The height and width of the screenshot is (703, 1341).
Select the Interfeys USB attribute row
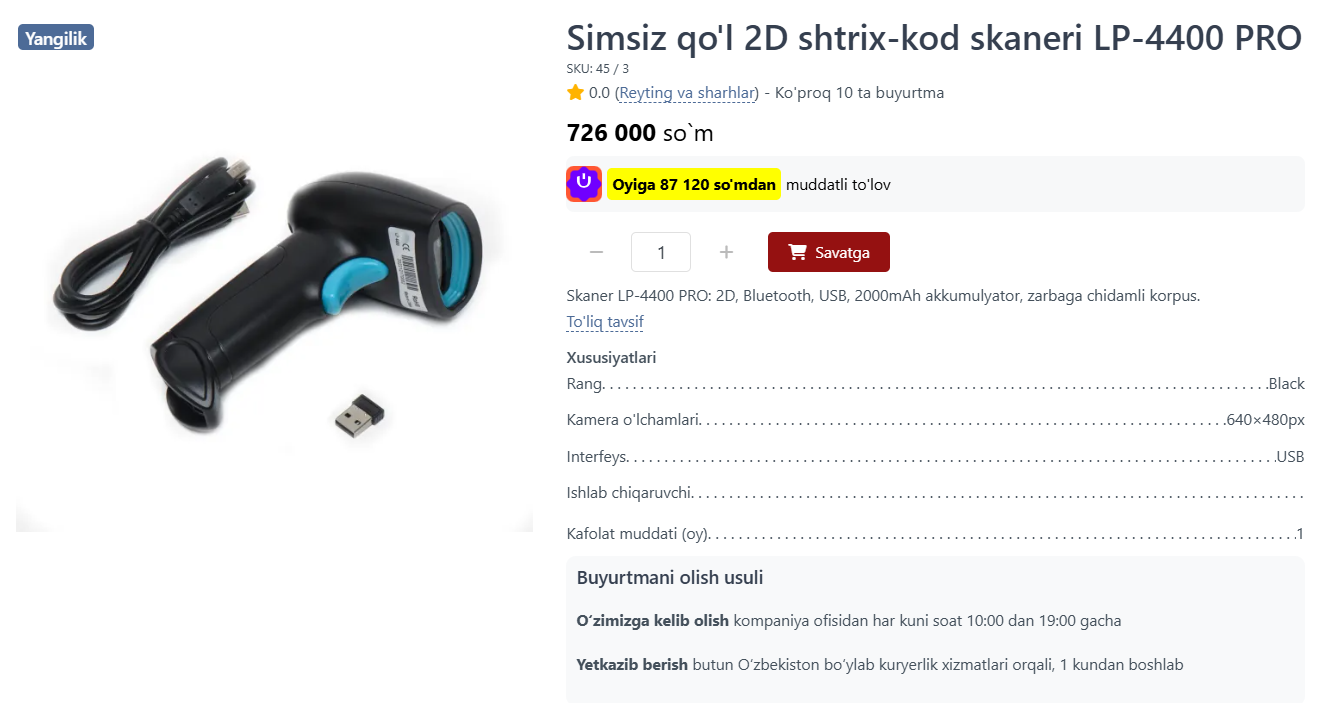pos(936,457)
